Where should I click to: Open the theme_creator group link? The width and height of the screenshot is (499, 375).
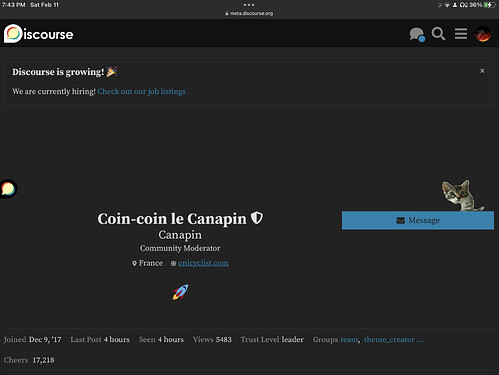point(389,340)
